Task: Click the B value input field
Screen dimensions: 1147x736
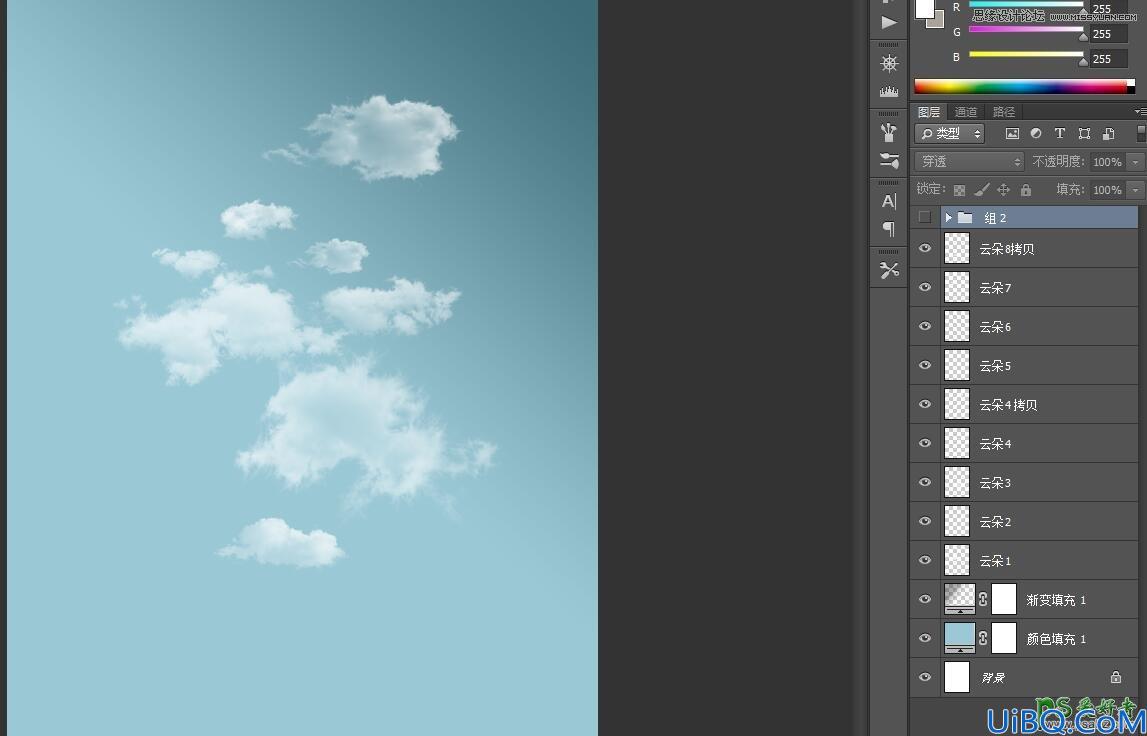Action: point(1108,59)
